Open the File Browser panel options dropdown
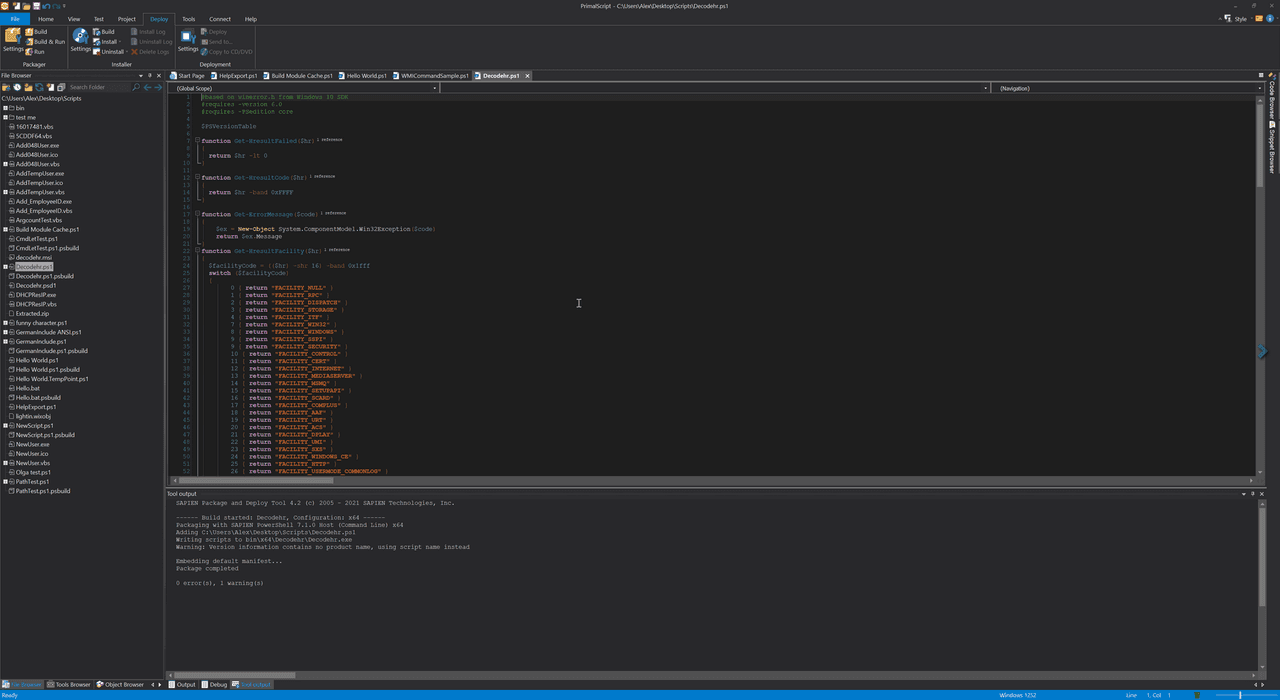 pyautogui.click(x=139, y=75)
